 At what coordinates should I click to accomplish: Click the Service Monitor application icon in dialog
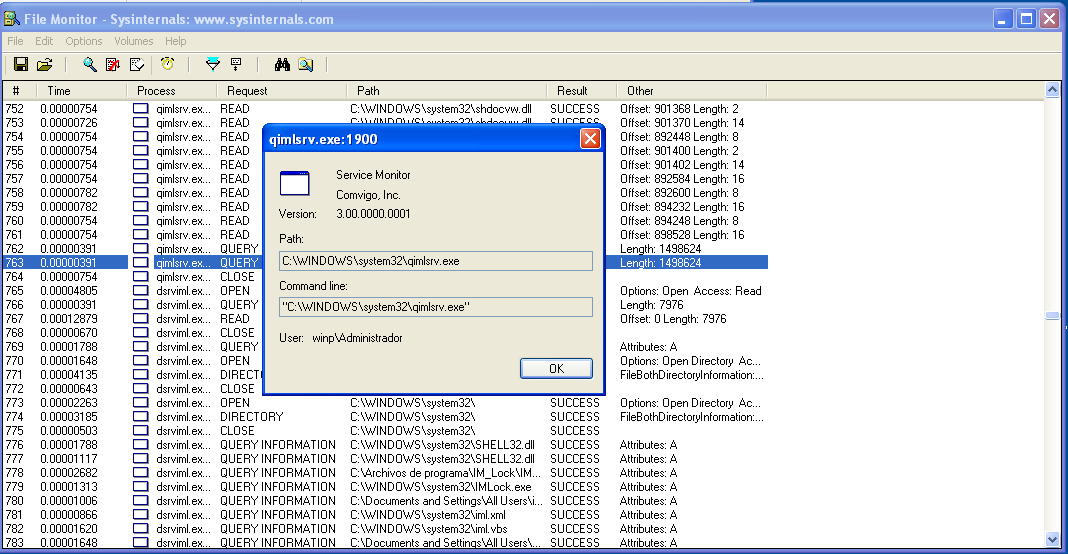[294, 183]
